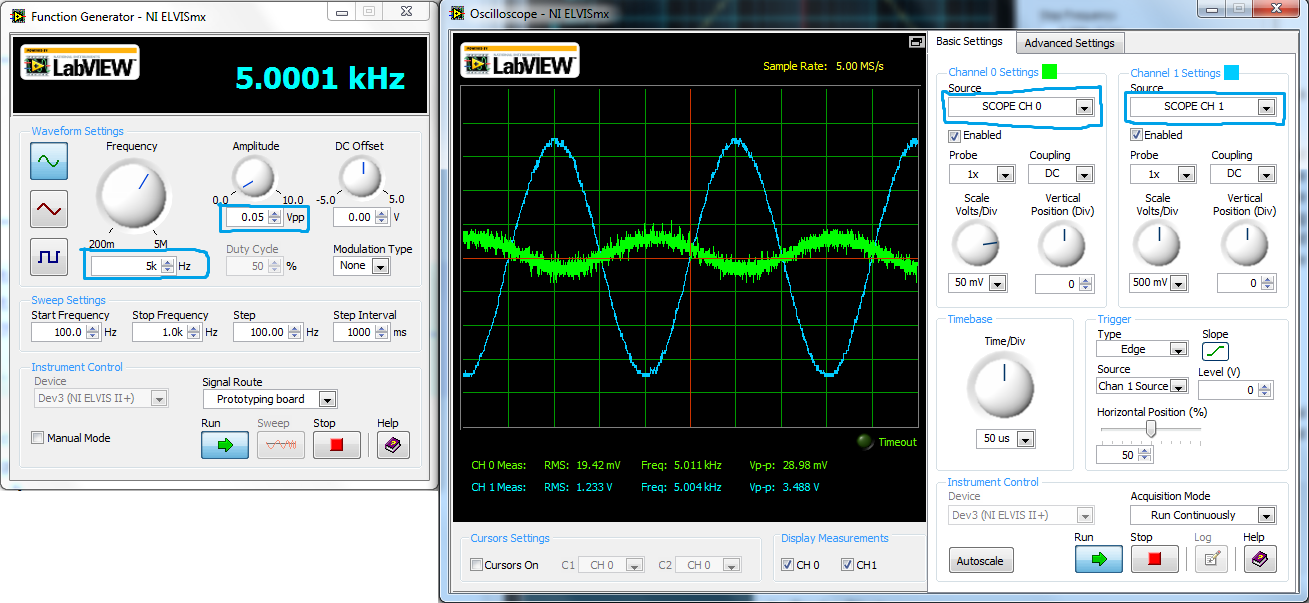
Task: Click the Oscilloscope title bar app icon
Action: coord(458,13)
